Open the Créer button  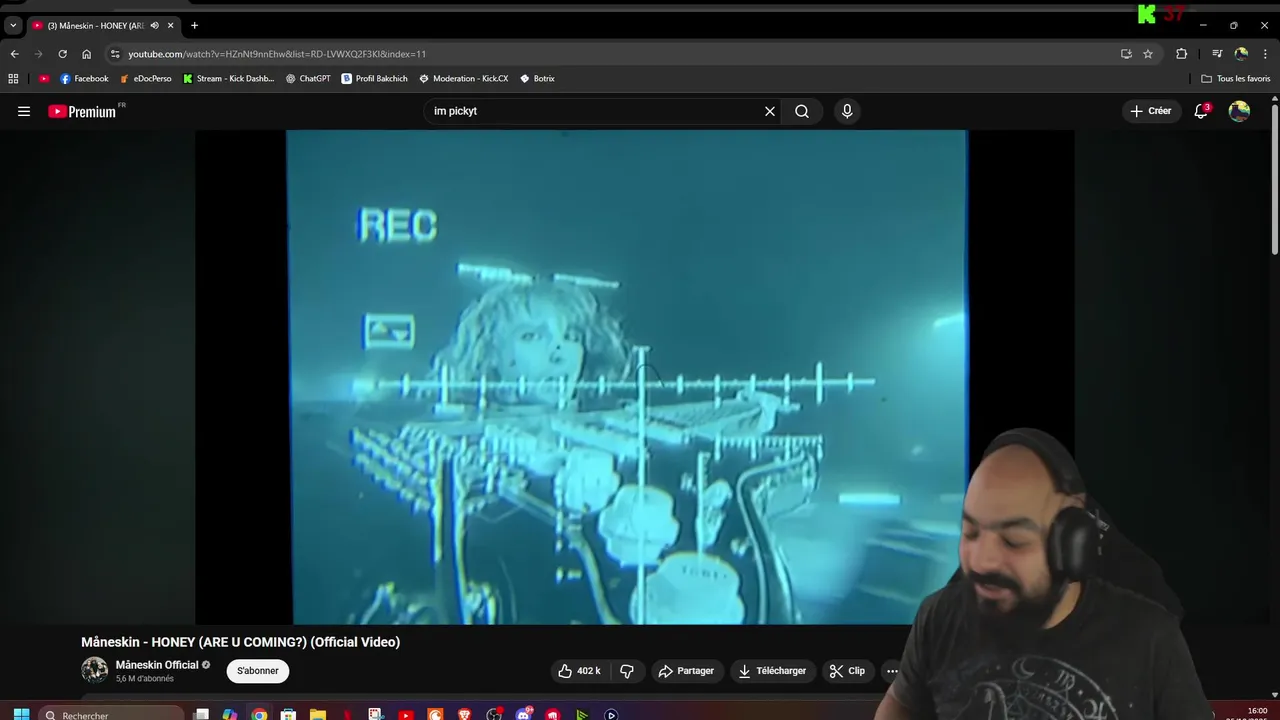[1151, 111]
